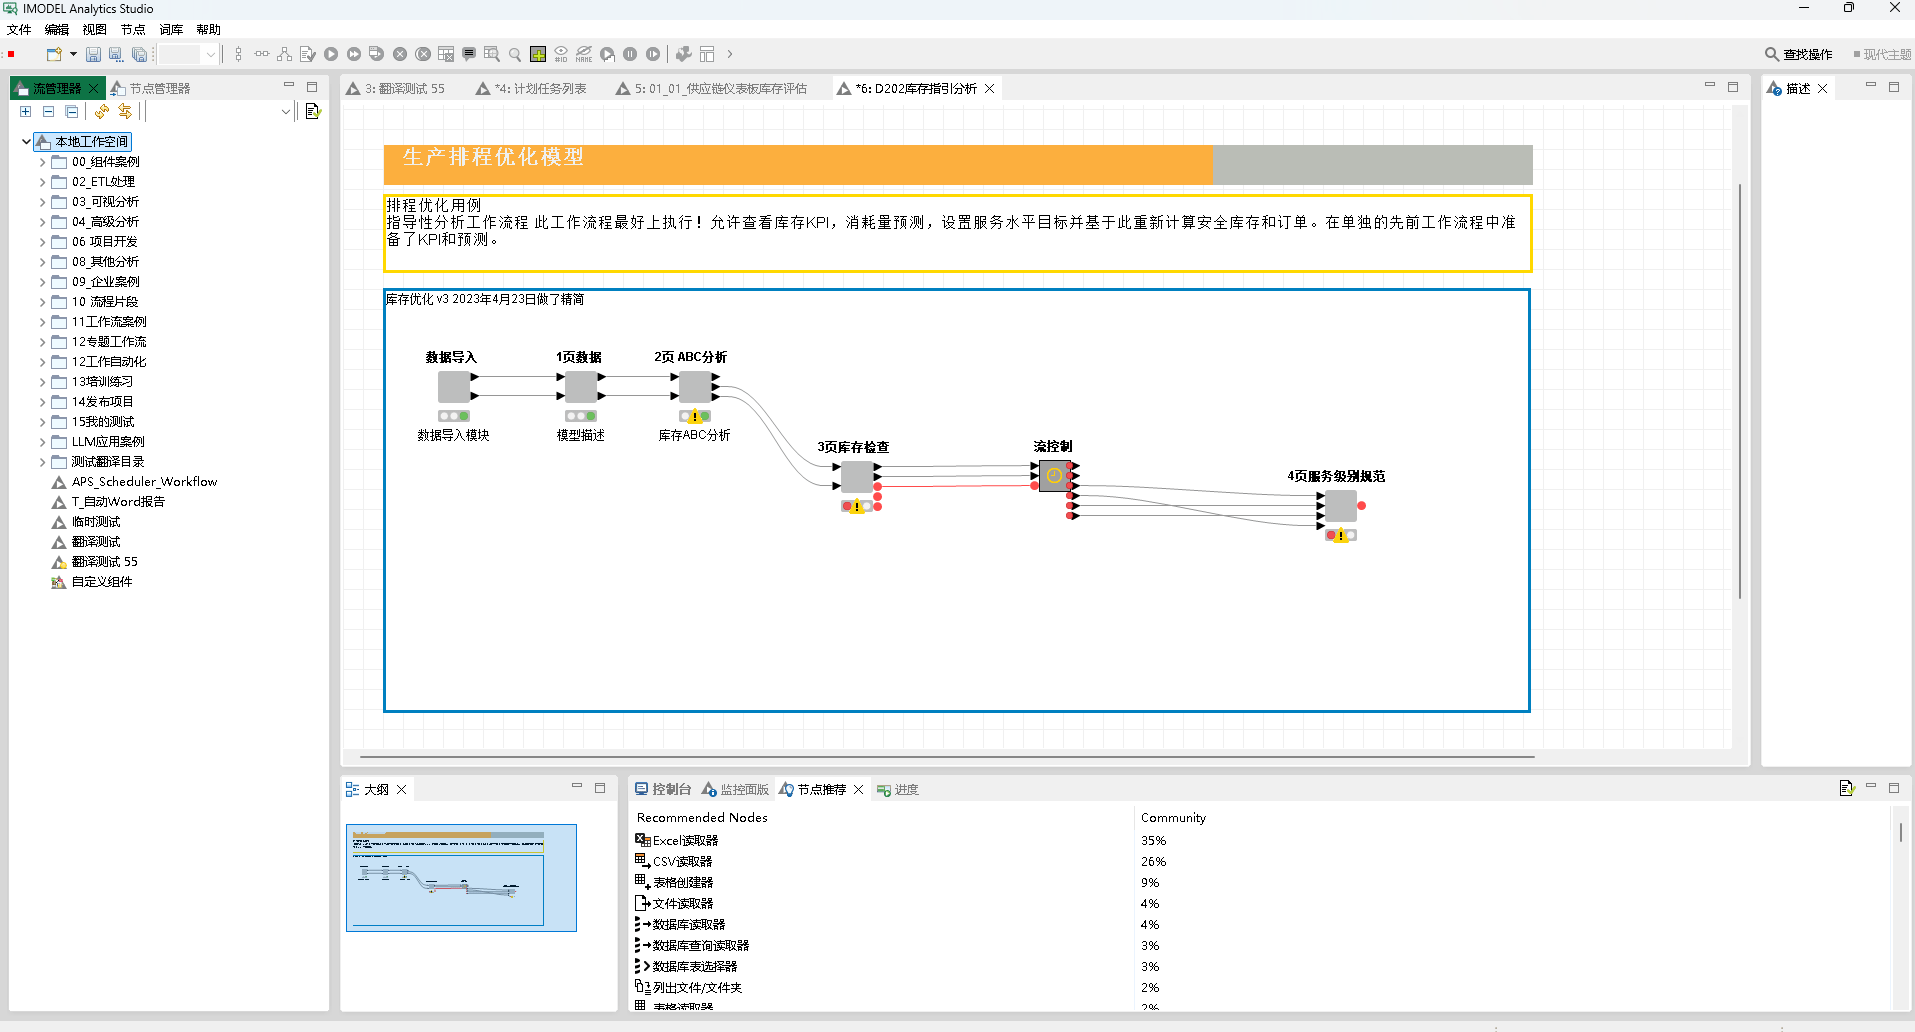Image resolution: width=1915 pixels, height=1032 pixels.
Task: Click the new workflow wizard icon
Action: pos(54,54)
